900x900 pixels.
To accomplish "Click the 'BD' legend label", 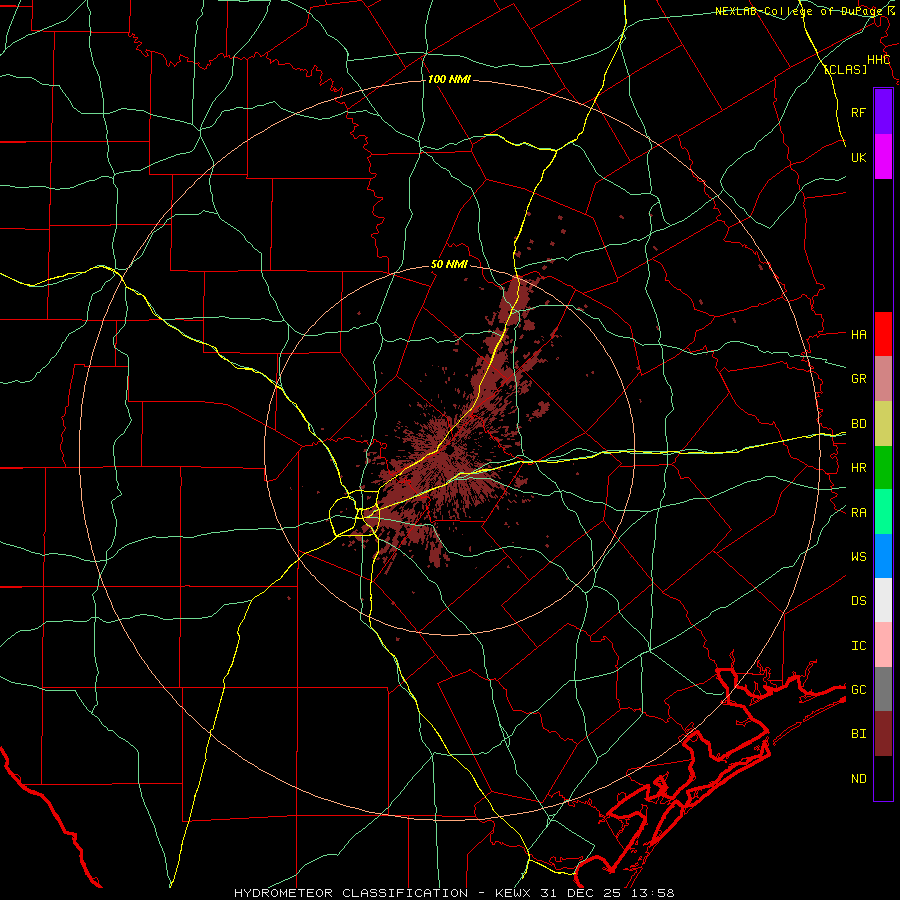I will [x=858, y=424].
